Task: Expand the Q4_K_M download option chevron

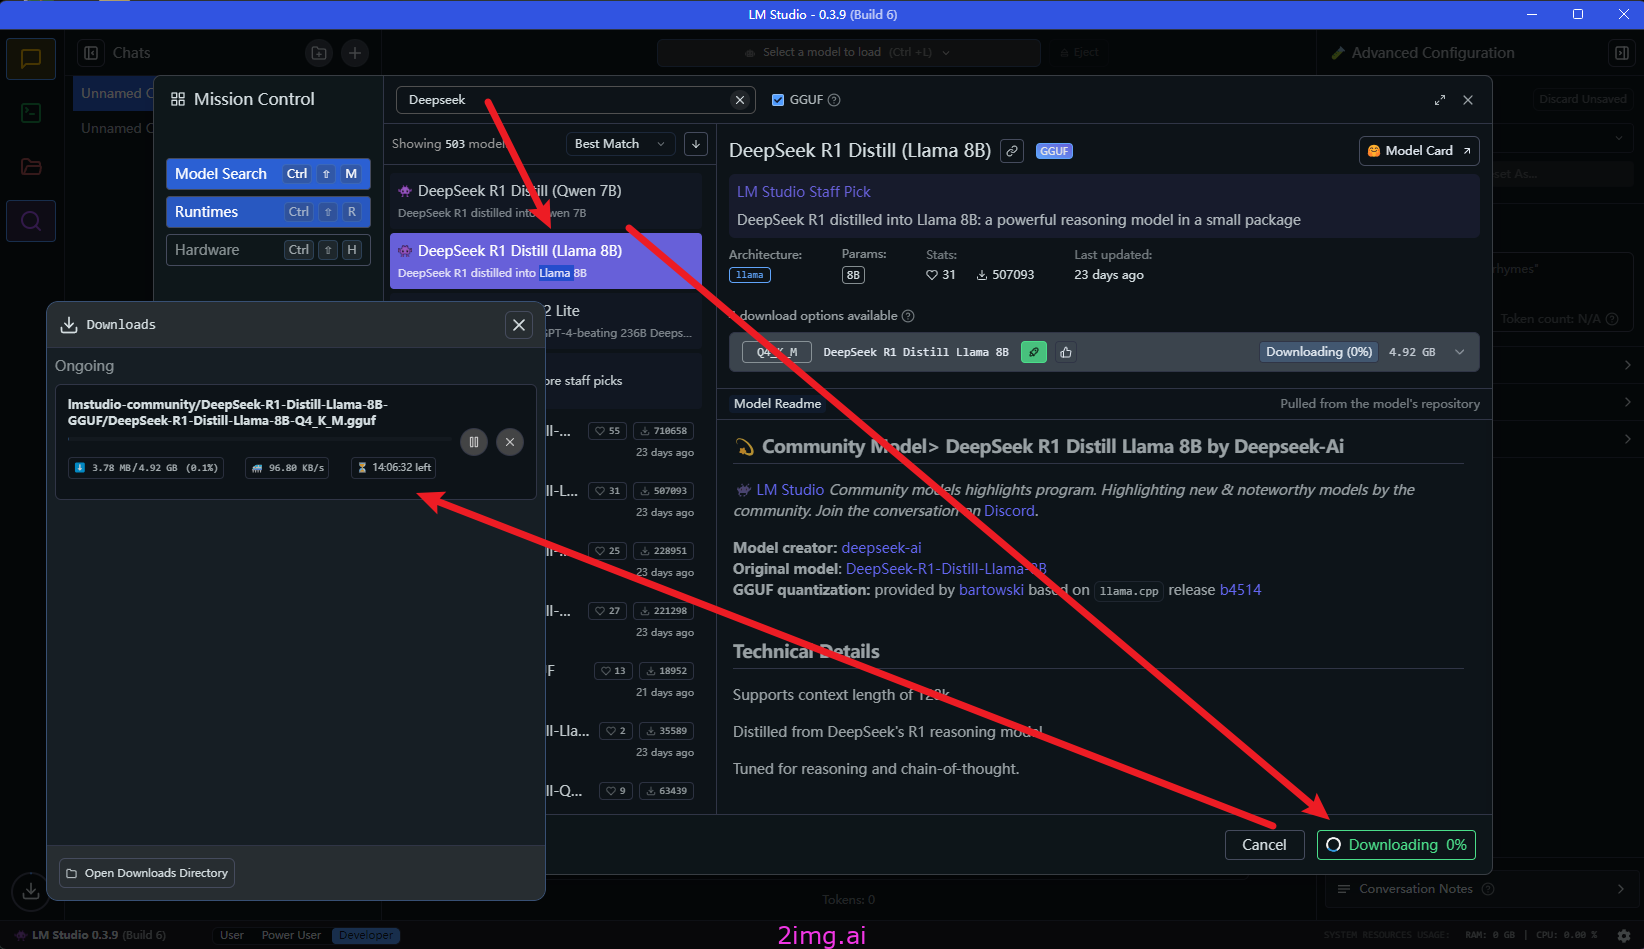Action: [1460, 352]
